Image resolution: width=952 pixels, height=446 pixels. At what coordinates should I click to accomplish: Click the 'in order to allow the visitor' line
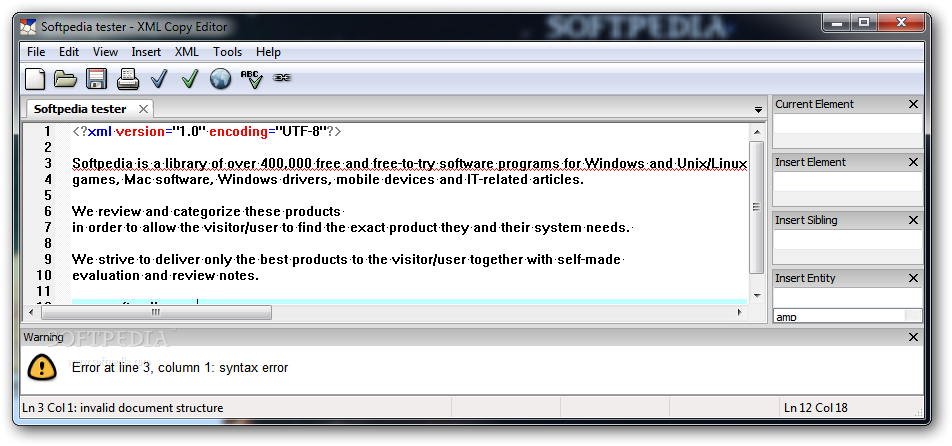pos(352,228)
